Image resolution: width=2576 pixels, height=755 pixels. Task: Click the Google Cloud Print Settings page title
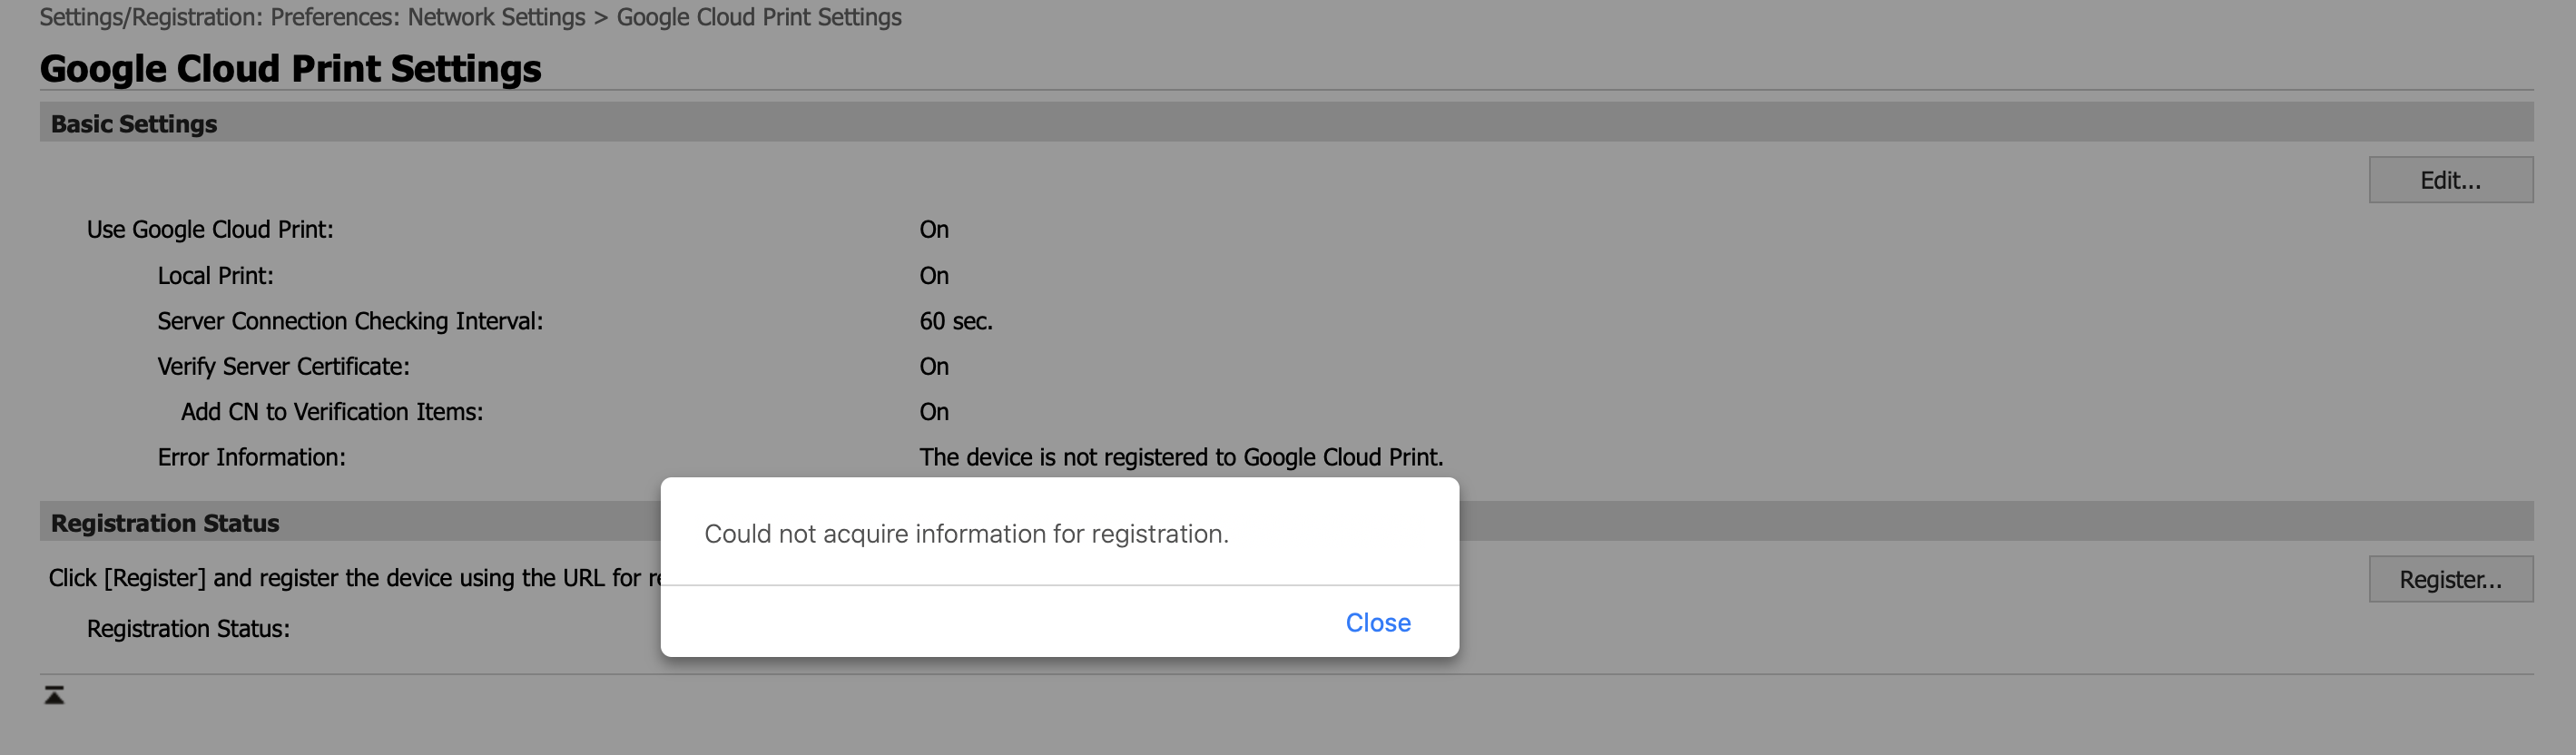click(290, 67)
